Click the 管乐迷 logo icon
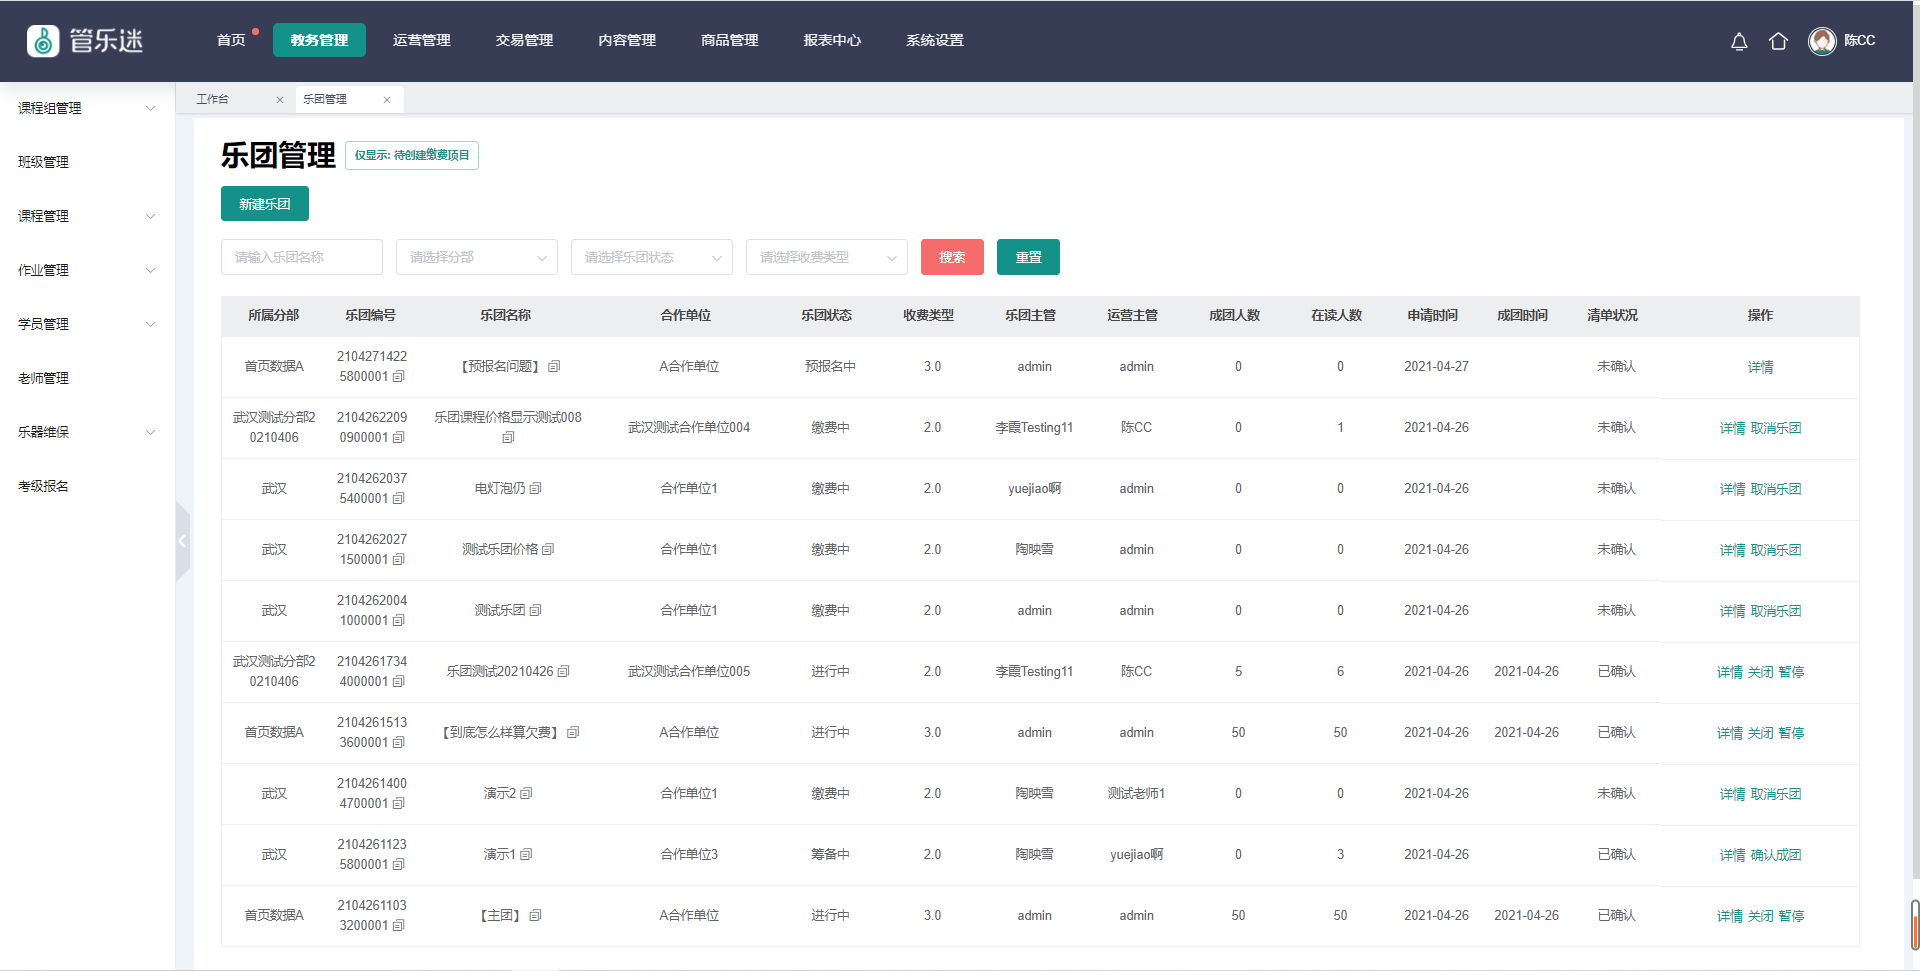The height and width of the screenshot is (971, 1920). coord(43,41)
